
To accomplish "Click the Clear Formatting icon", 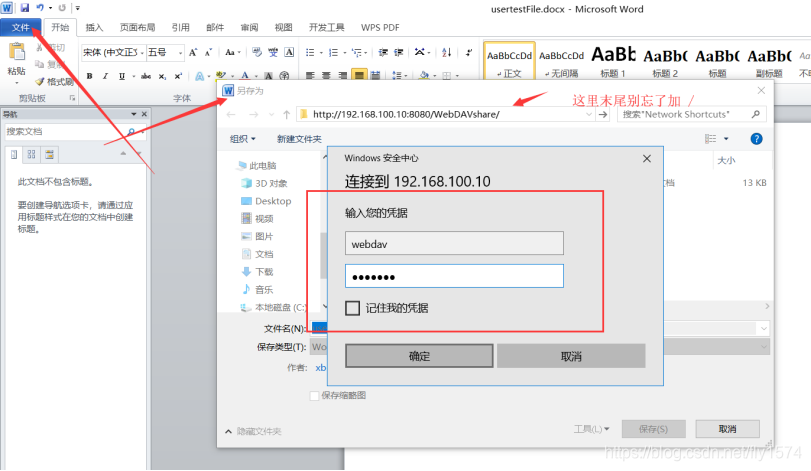I will click(257, 52).
